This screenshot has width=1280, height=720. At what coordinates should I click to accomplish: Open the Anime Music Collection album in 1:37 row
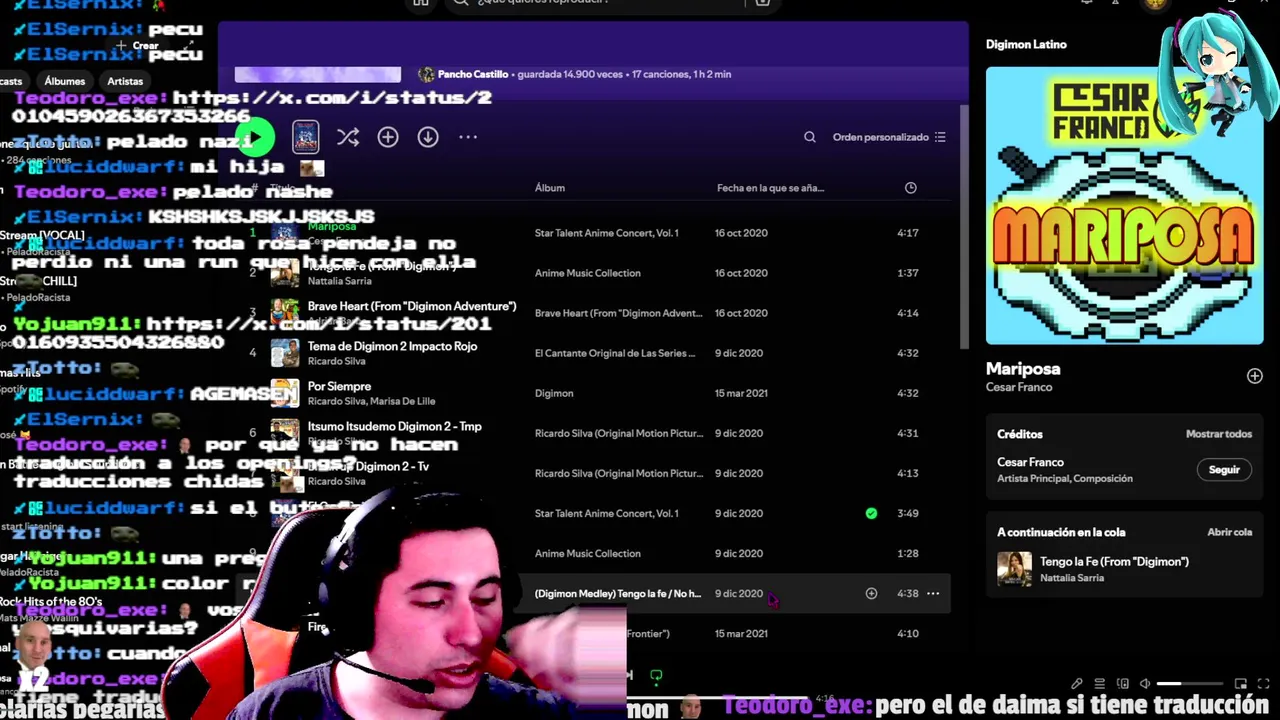[x=587, y=273]
